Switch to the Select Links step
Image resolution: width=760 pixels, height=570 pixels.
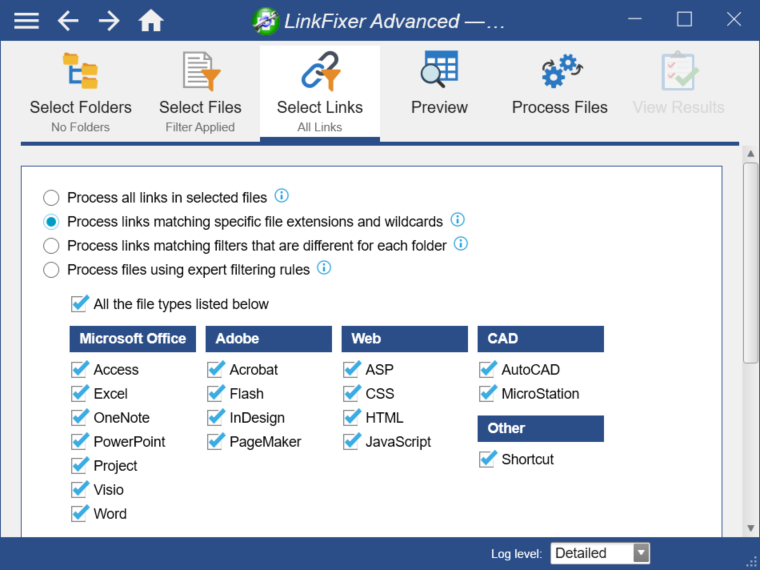coord(320,92)
